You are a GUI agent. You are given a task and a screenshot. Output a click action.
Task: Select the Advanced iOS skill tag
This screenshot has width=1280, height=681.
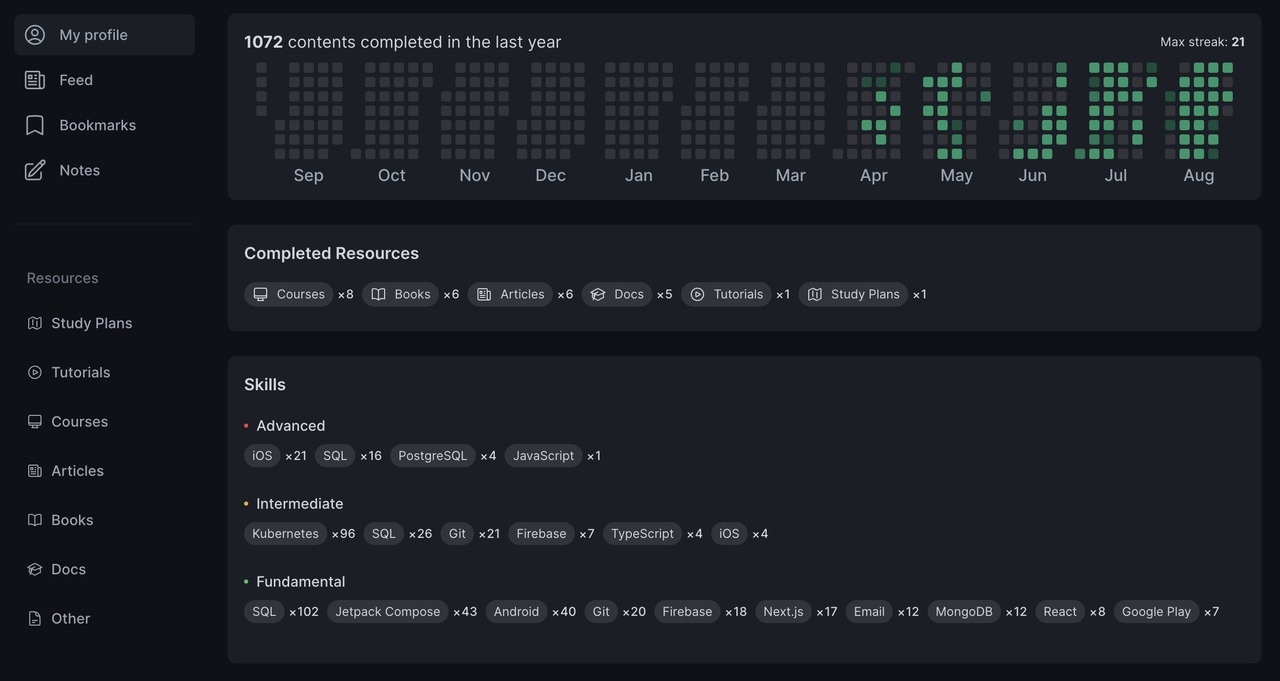pos(262,456)
